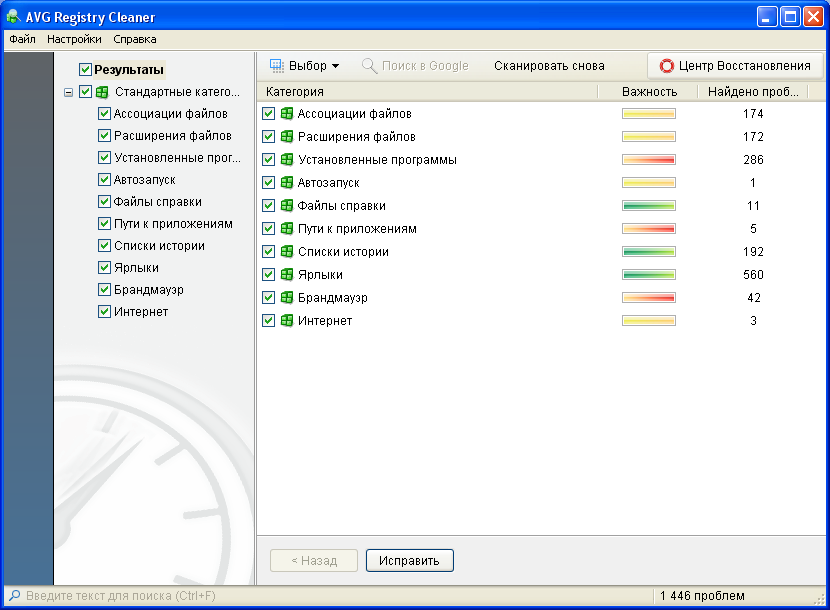Click the green icon in the Расширения файлов list row

click(x=286, y=137)
